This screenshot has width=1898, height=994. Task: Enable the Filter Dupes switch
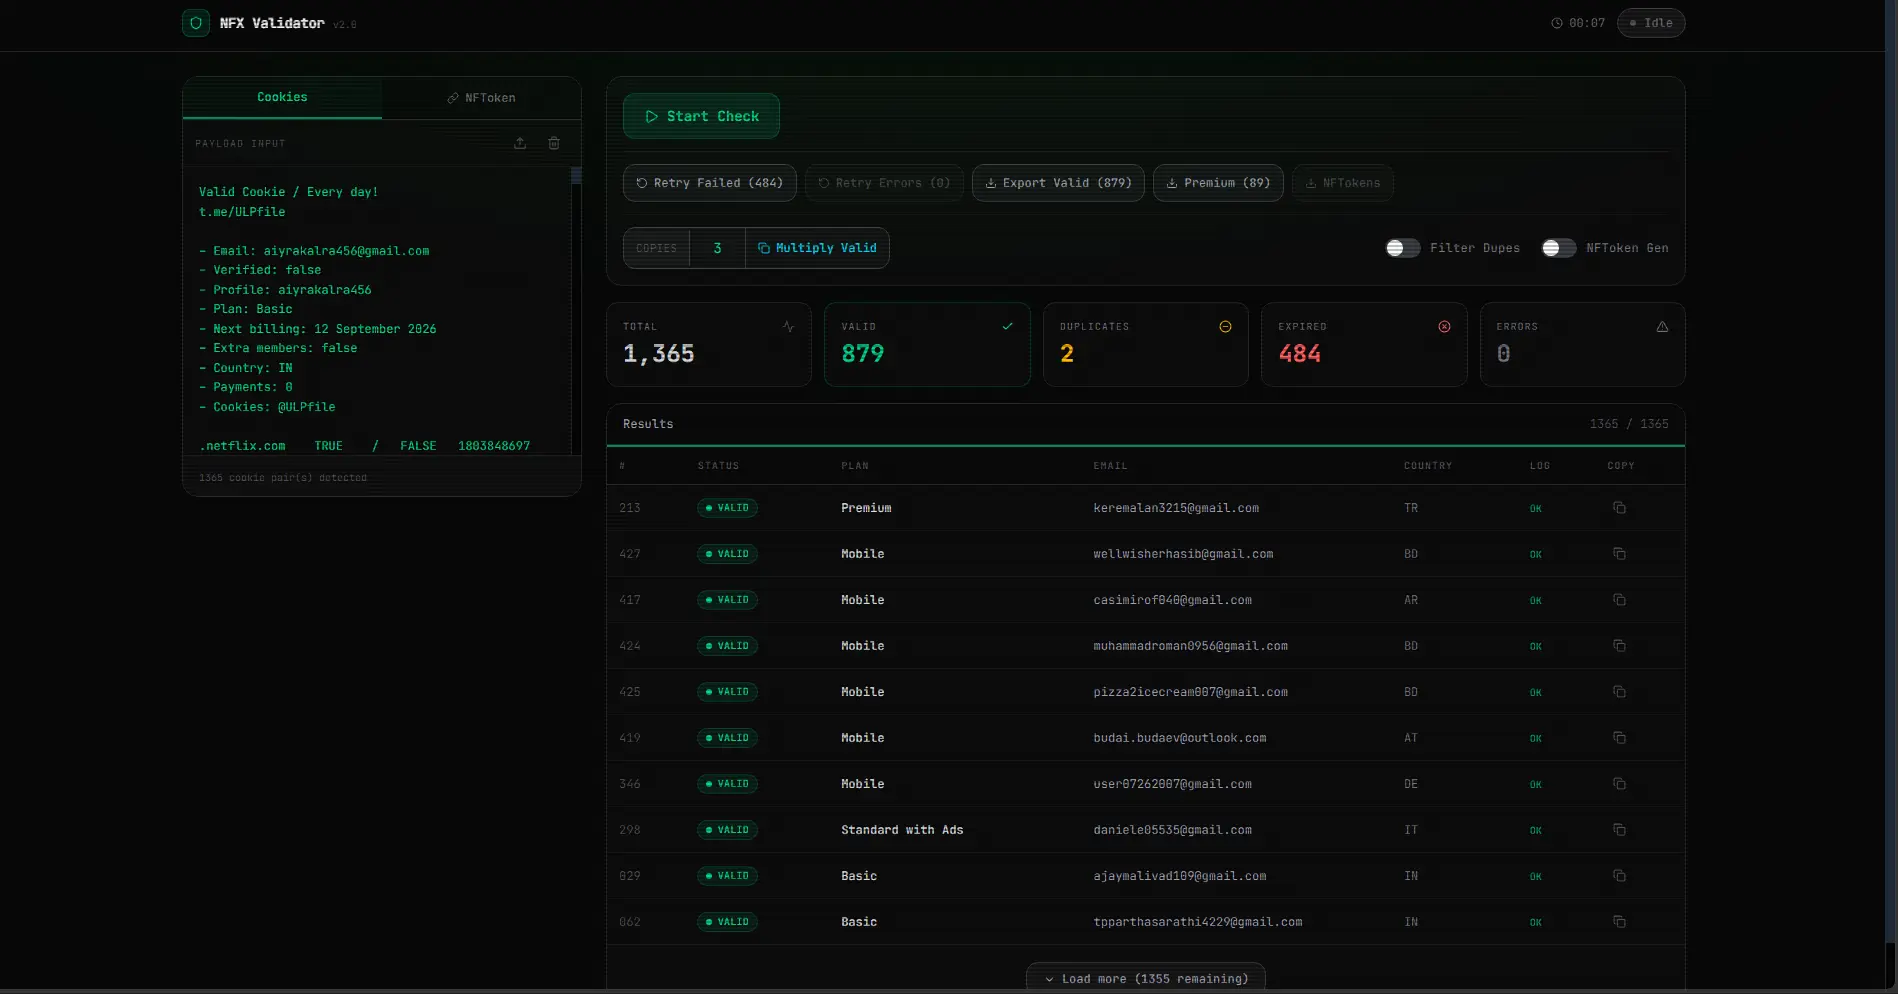pyautogui.click(x=1403, y=248)
